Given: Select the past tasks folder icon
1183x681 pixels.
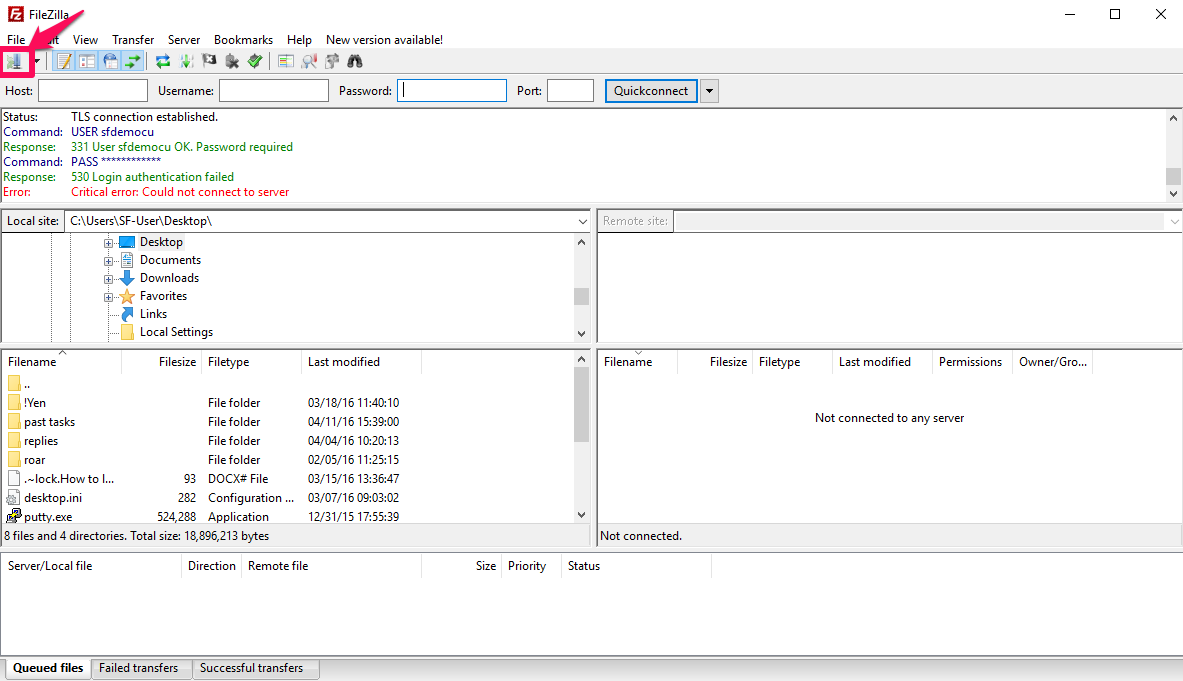Looking at the screenshot, I should coord(14,422).
